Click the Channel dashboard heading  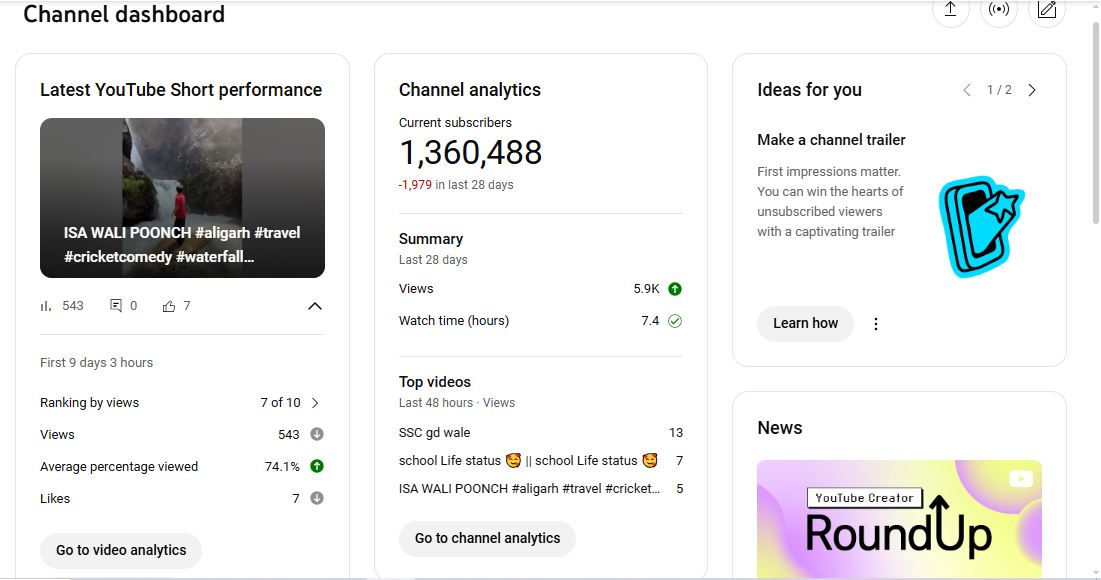pyautogui.click(x=124, y=14)
